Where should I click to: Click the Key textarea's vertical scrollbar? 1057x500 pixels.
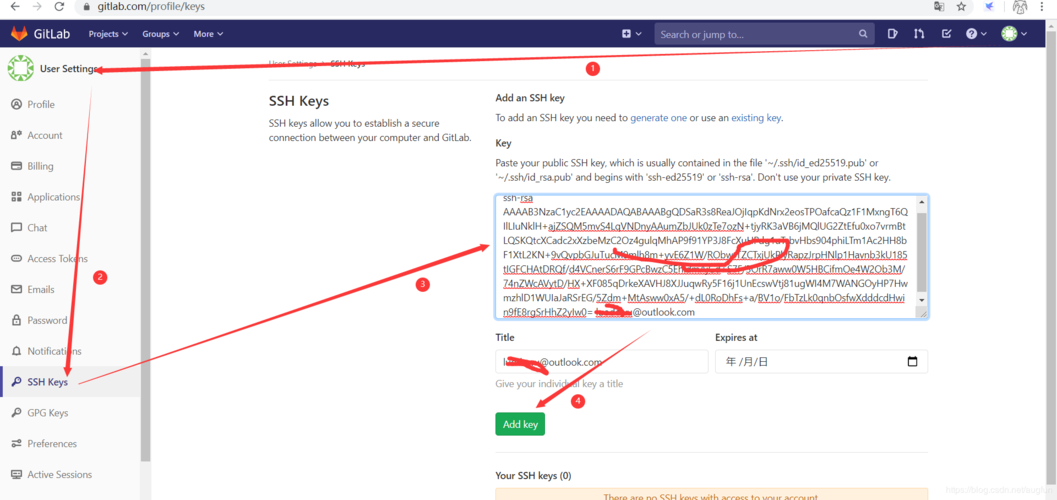(922, 250)
